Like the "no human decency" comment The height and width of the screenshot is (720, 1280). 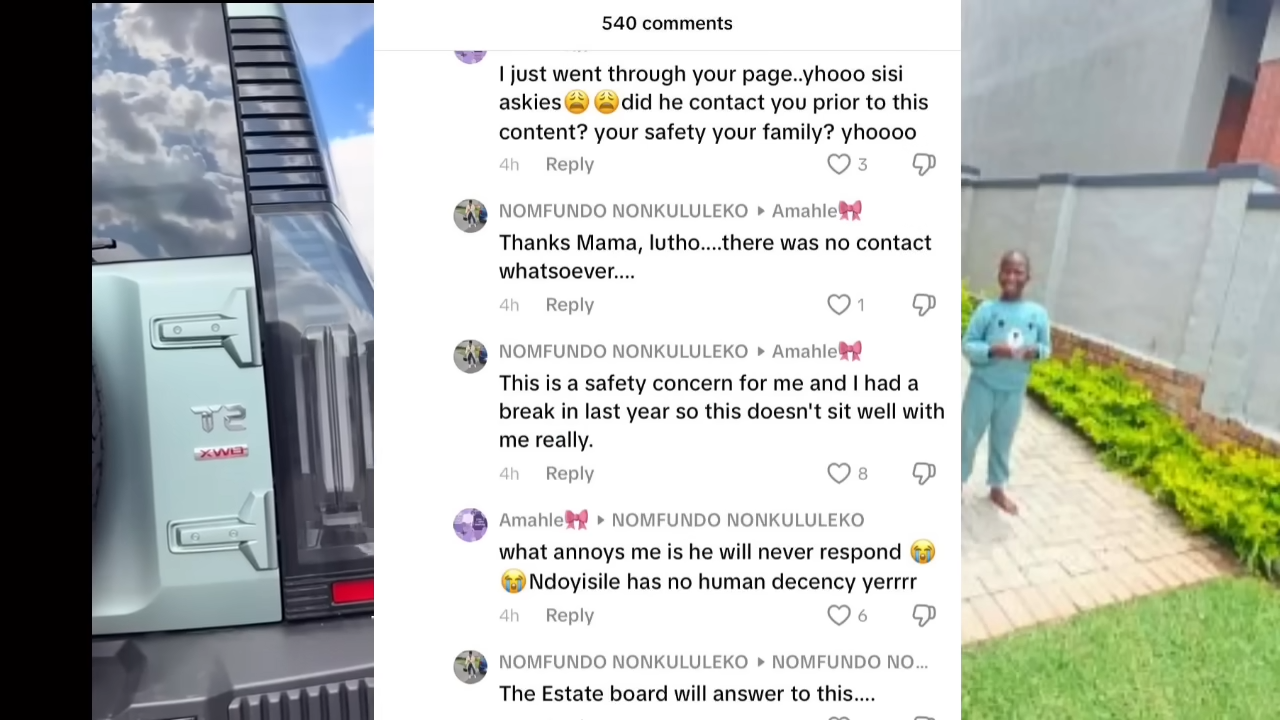pos(838,615)
